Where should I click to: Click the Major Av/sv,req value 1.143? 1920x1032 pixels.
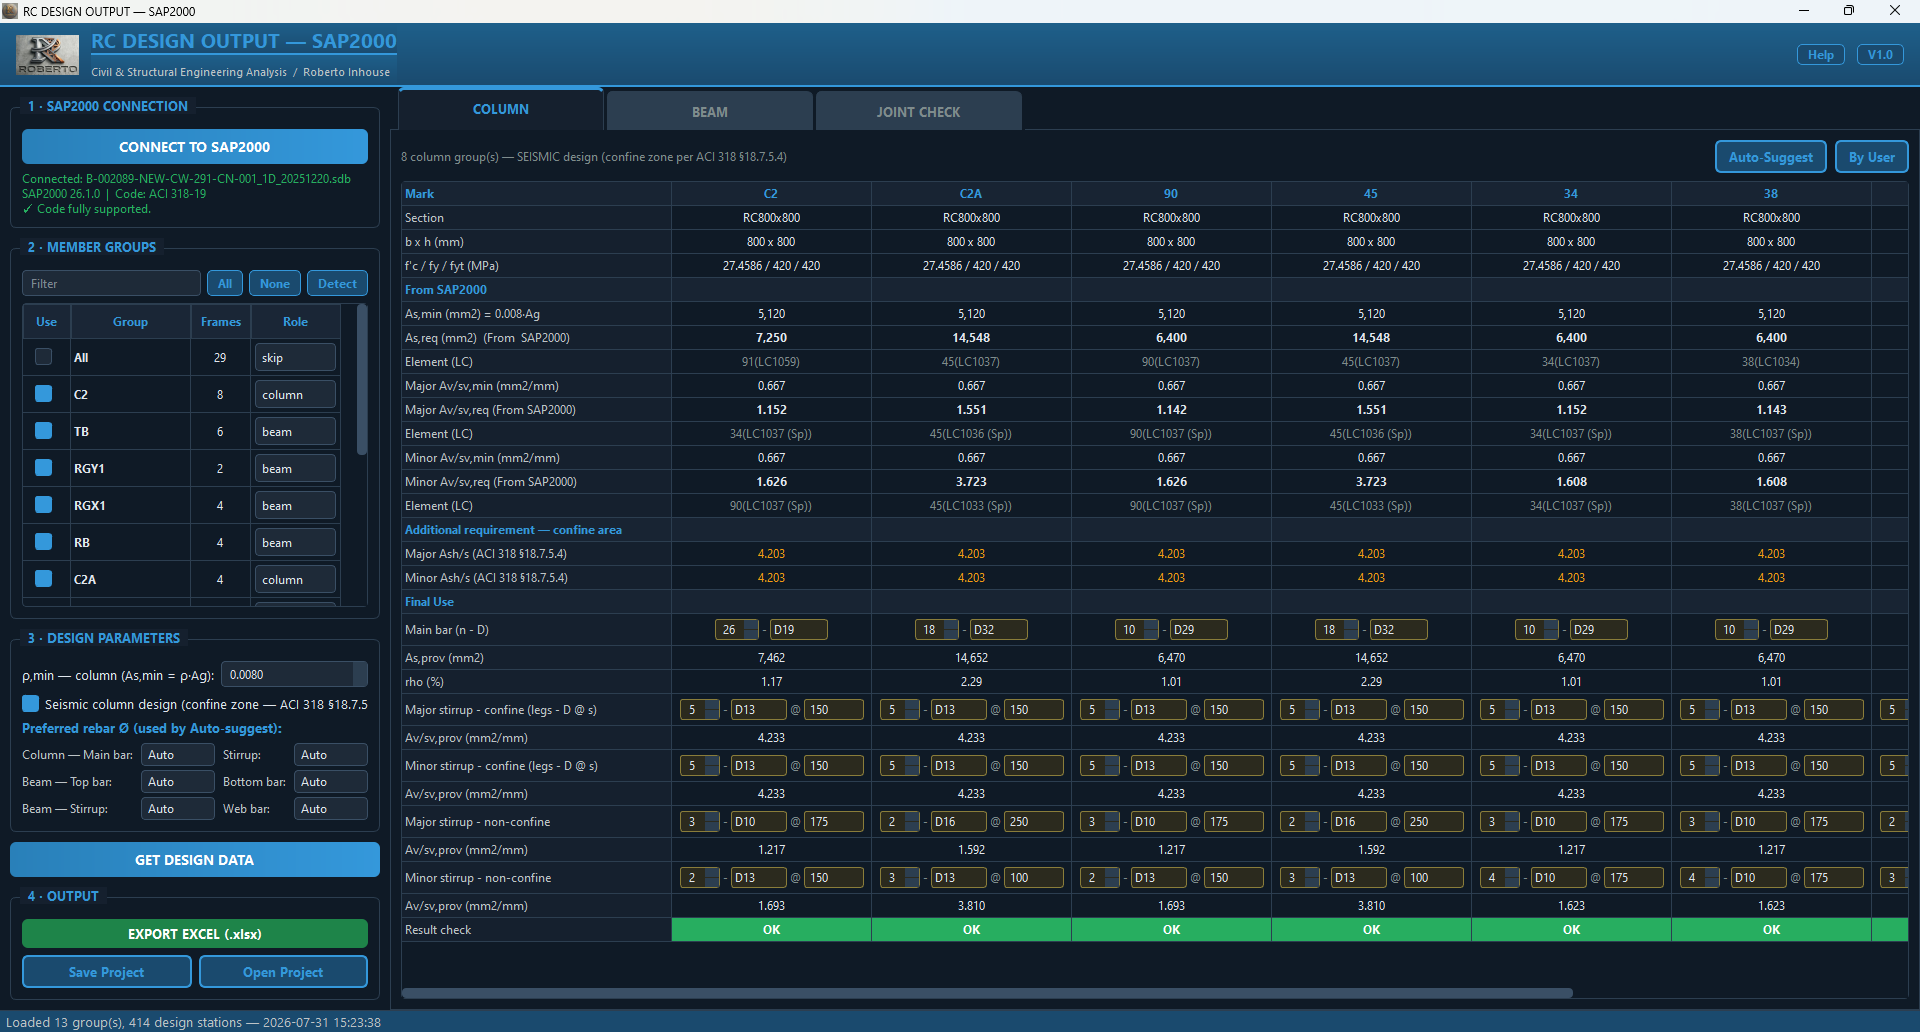1771,410
